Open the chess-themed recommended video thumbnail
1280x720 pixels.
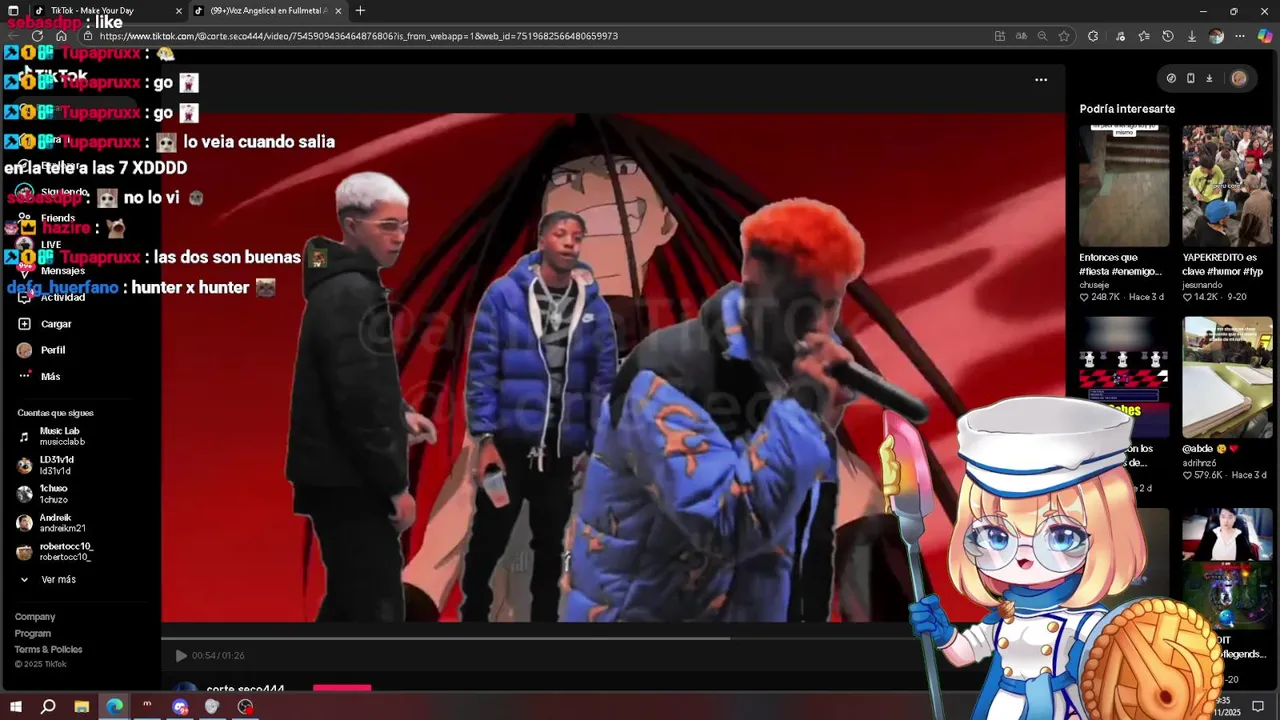1124,377
